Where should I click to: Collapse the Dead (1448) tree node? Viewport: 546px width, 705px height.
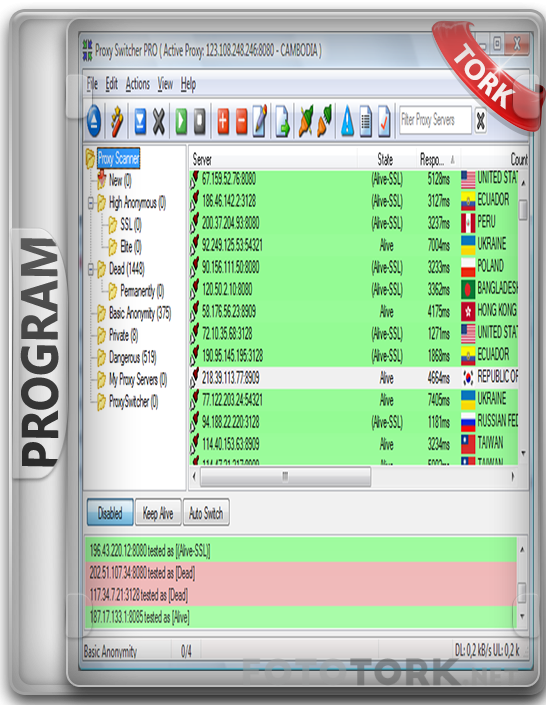coord(91,269)
